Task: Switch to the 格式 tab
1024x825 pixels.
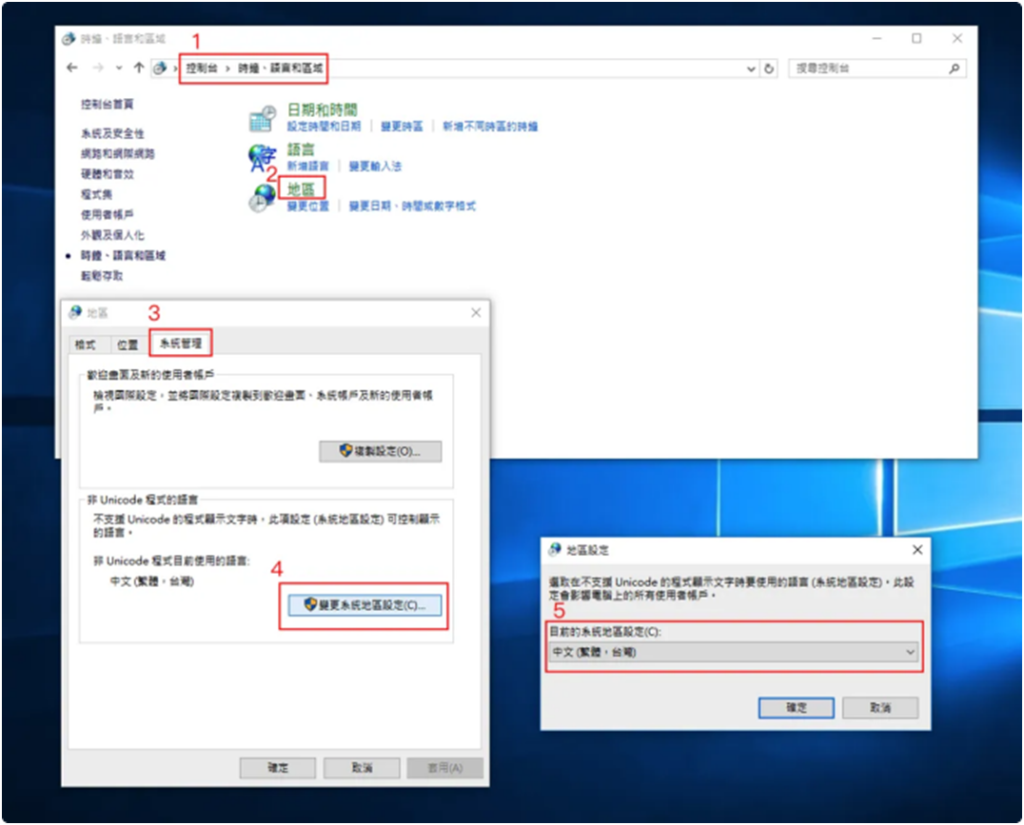Action: pyautogui.click(x=86, y=344)
